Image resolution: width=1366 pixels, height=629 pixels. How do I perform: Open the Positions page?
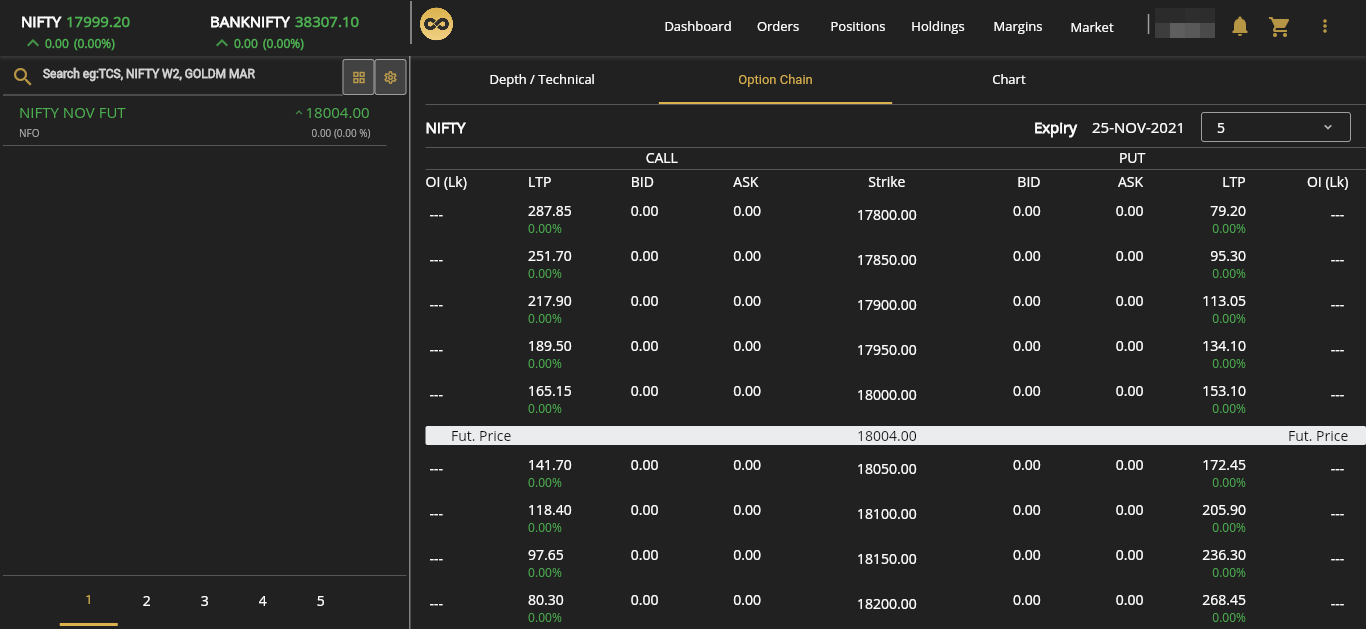click(x=857, y=27)
